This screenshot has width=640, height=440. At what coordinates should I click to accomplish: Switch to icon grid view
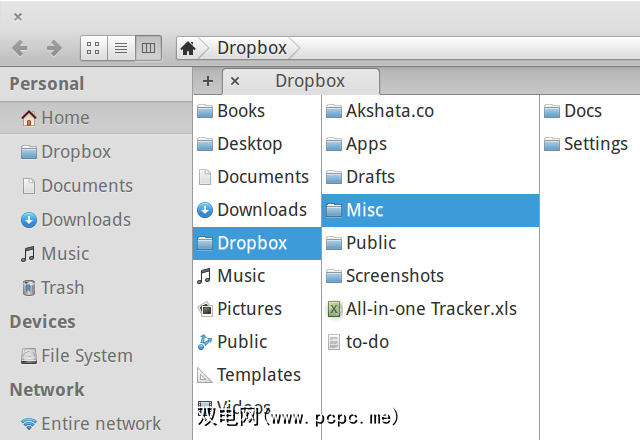point(93,48)
